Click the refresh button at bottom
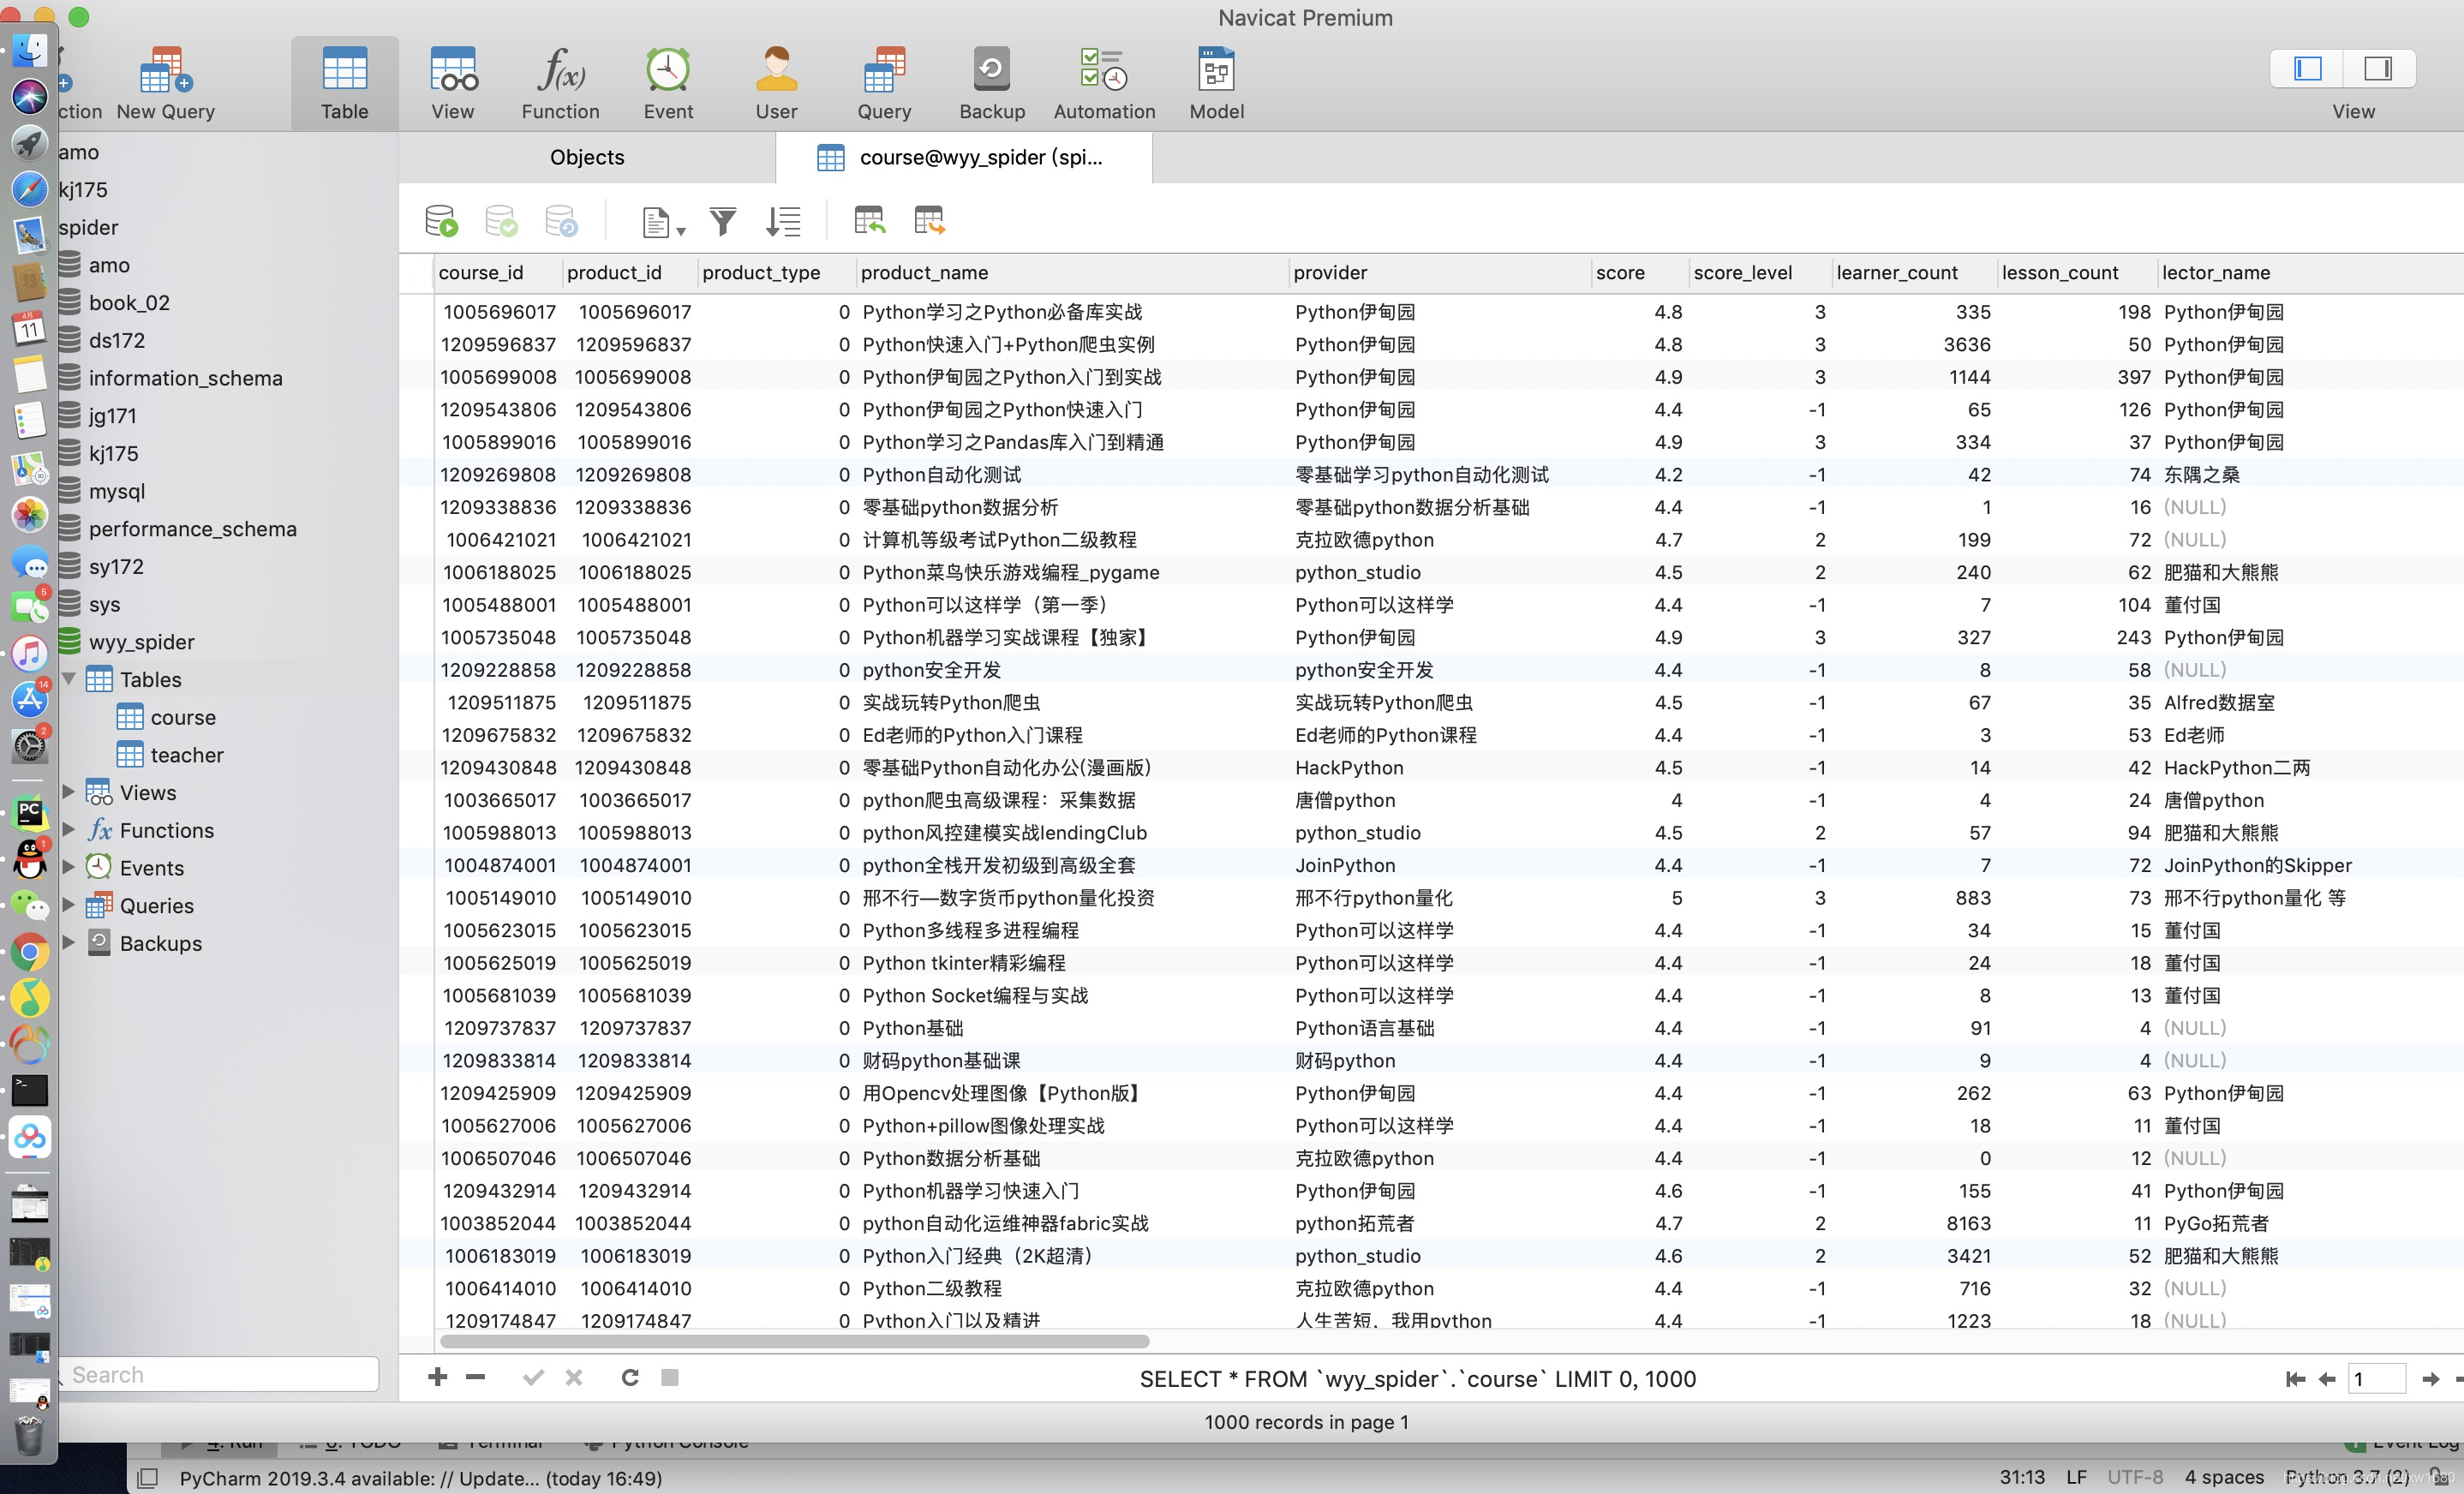Image resolution: width=2464 pixels, height=1494 pixels. [629, 1377]
